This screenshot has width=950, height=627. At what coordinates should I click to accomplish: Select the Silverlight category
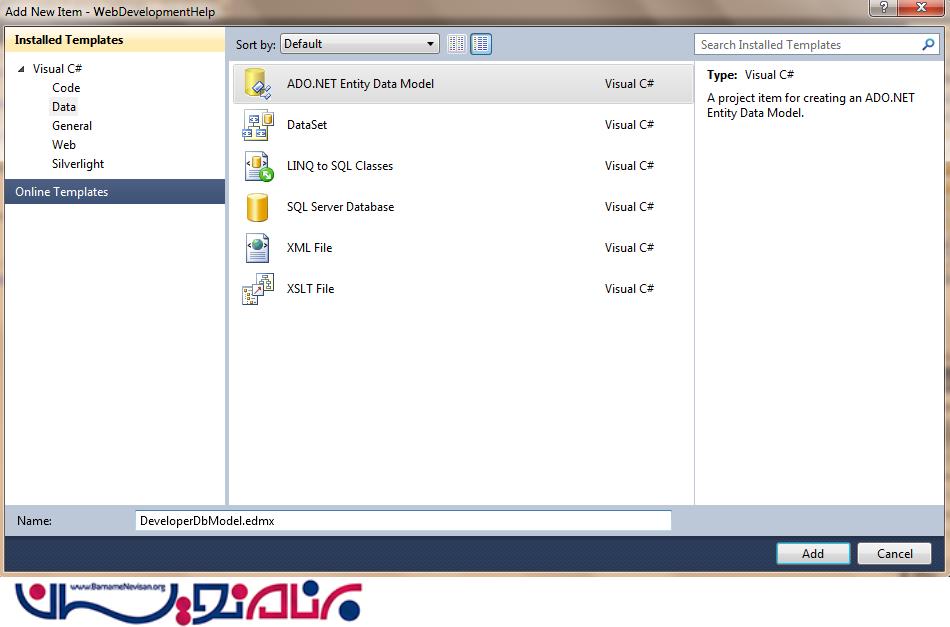point(78,164)
